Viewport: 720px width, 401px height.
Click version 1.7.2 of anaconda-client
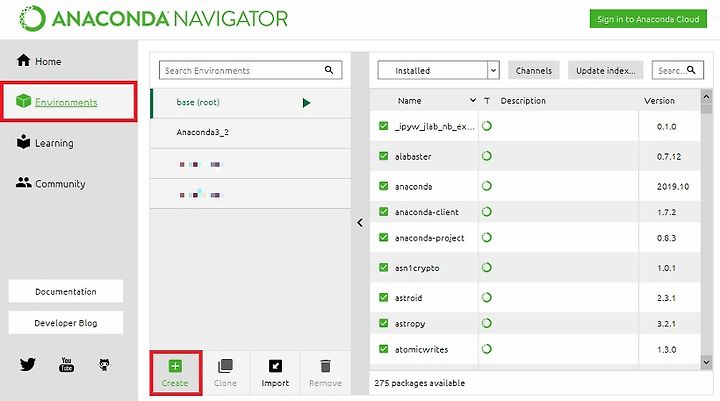point(666,212)
